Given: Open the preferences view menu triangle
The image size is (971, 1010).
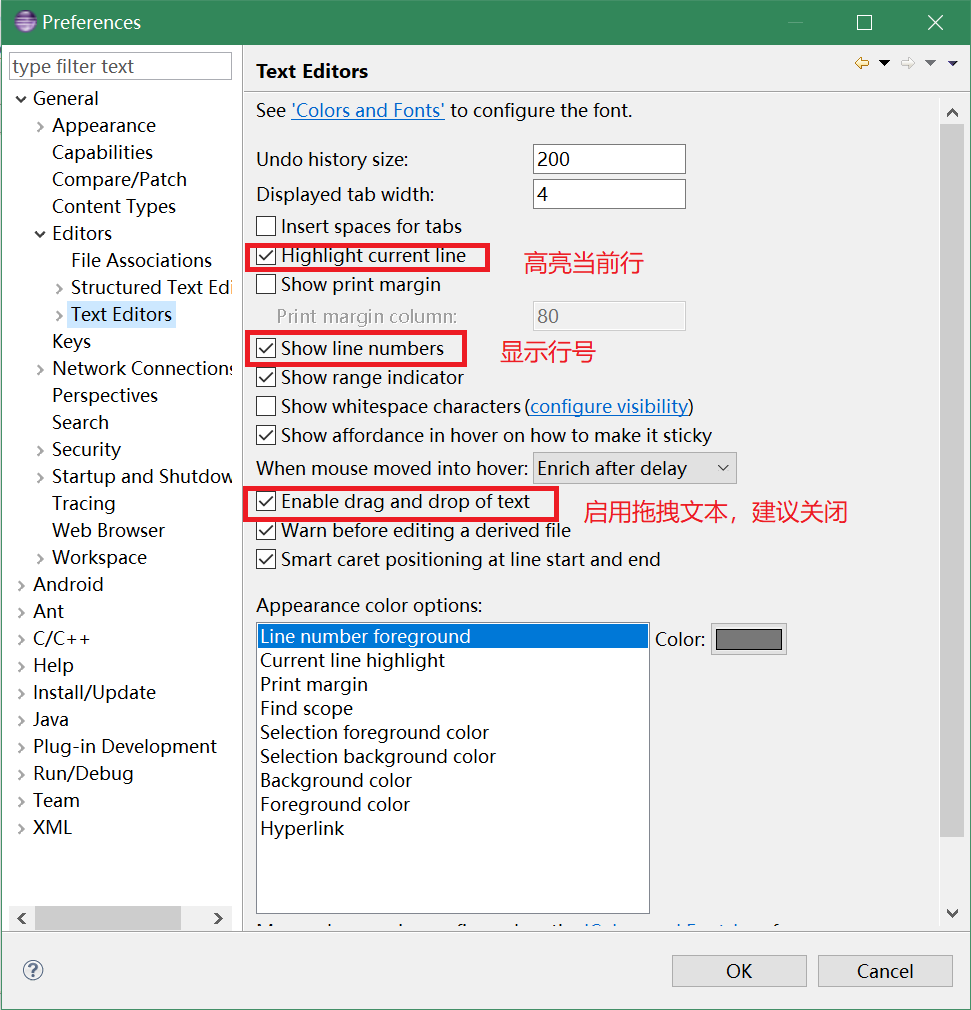Looking at the screenshot, I should 953,64.
